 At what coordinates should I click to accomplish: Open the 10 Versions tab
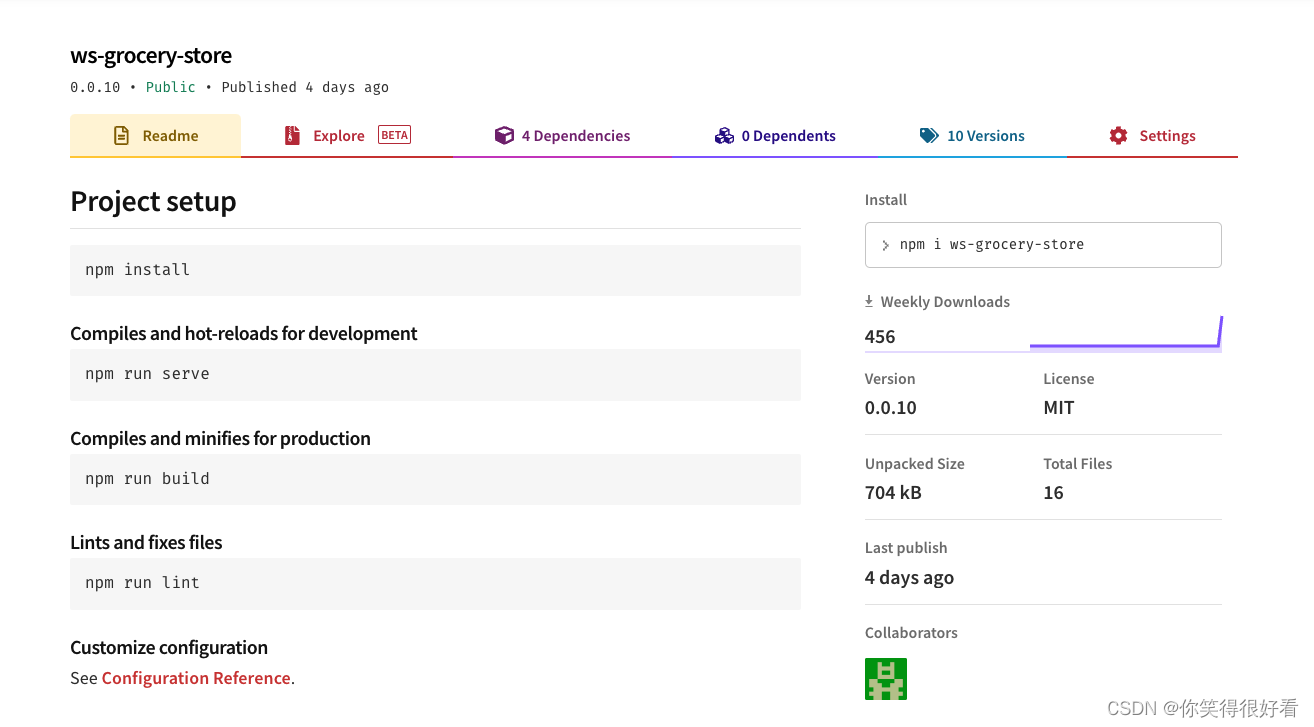point(972,136)
